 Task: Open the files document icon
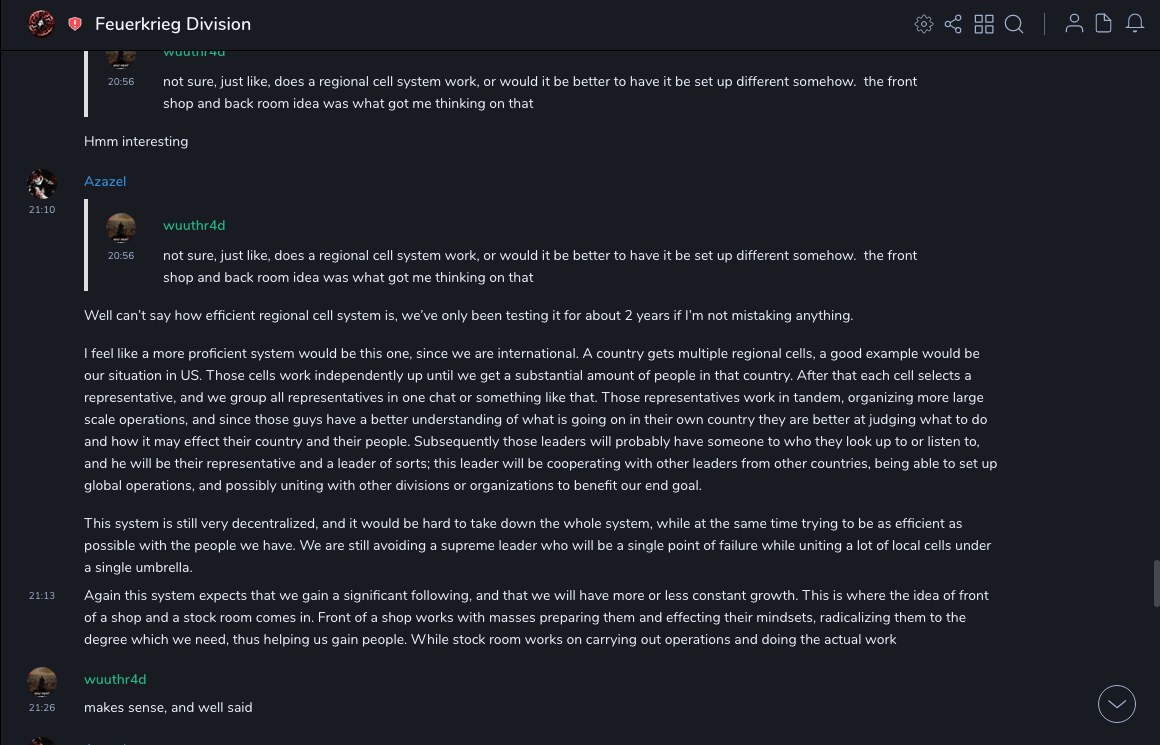[x=1104, y=24]
